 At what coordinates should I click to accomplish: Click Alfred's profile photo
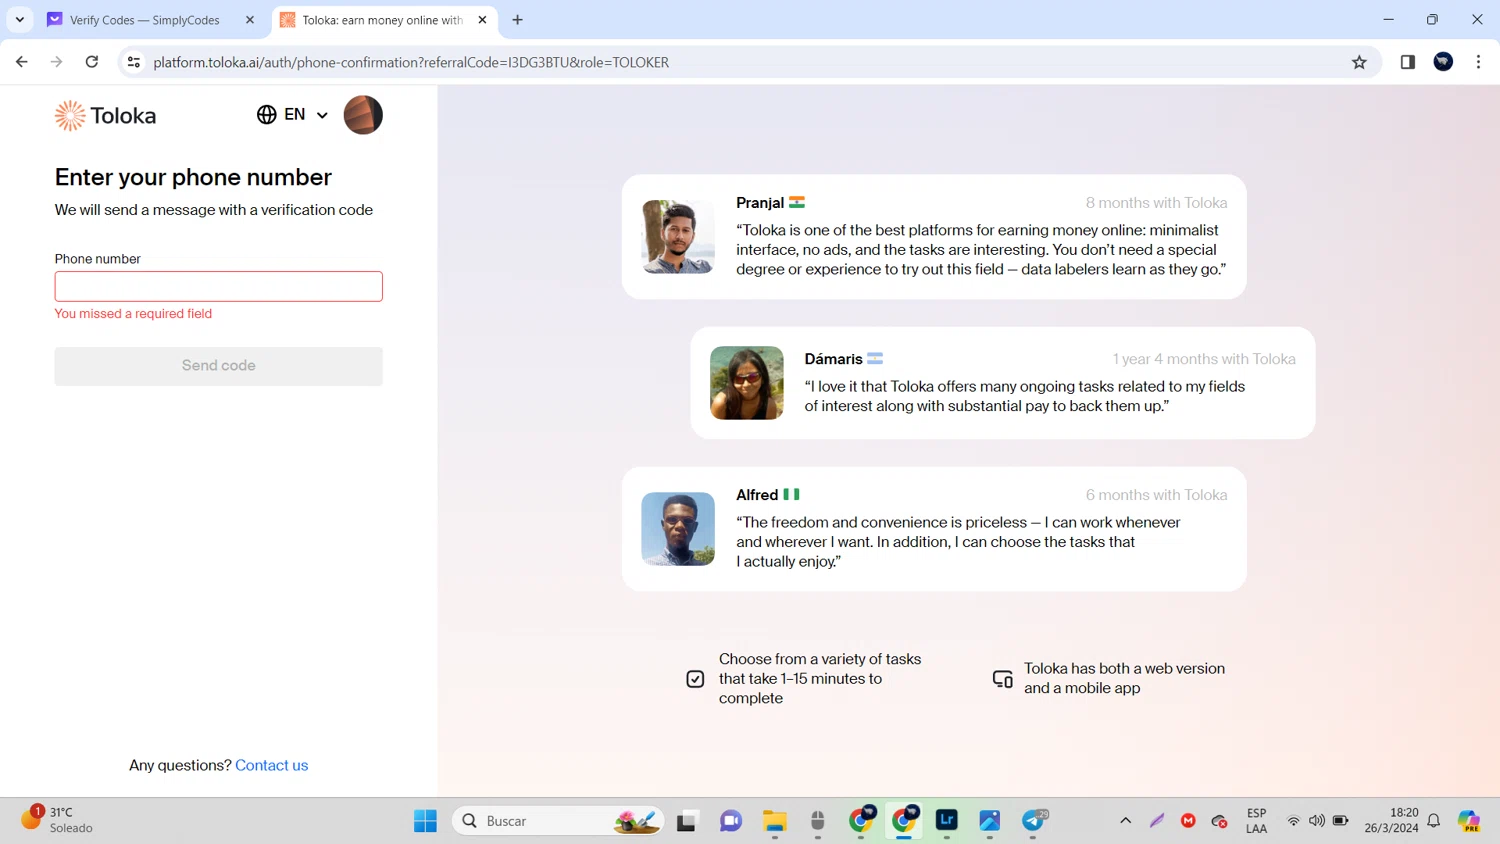678,529
